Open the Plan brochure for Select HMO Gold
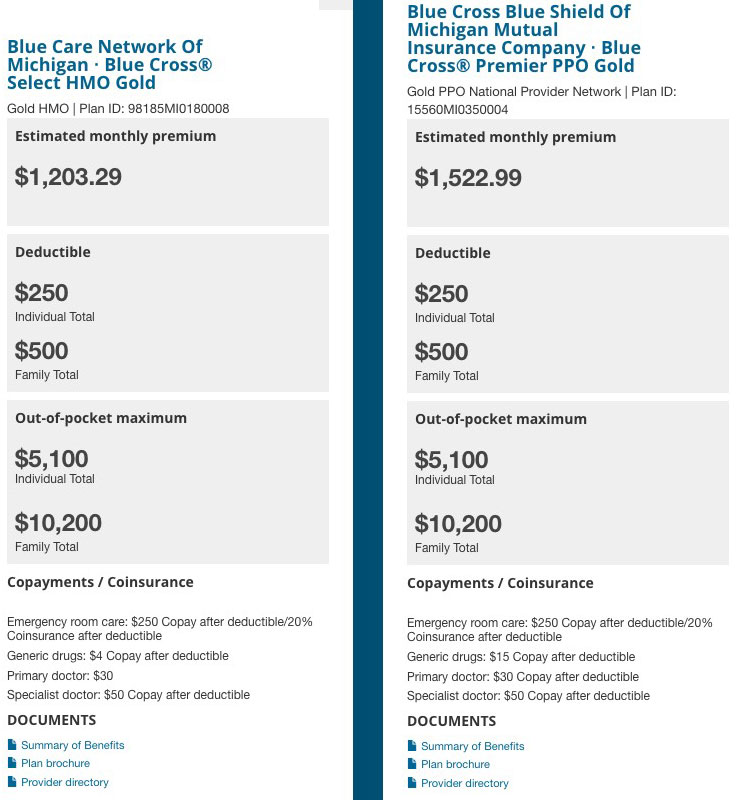739x800 pixels. point(55,764)
